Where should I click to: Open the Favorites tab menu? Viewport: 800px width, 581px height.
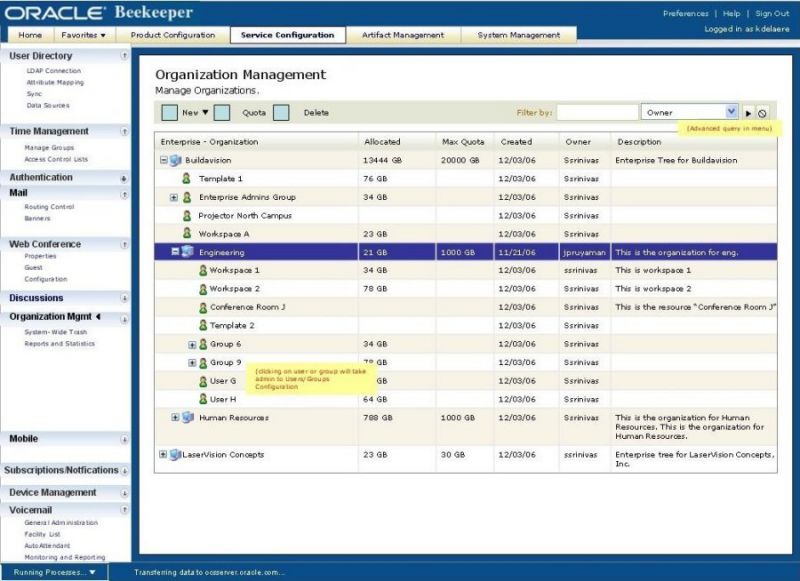[x=83, y=35]
